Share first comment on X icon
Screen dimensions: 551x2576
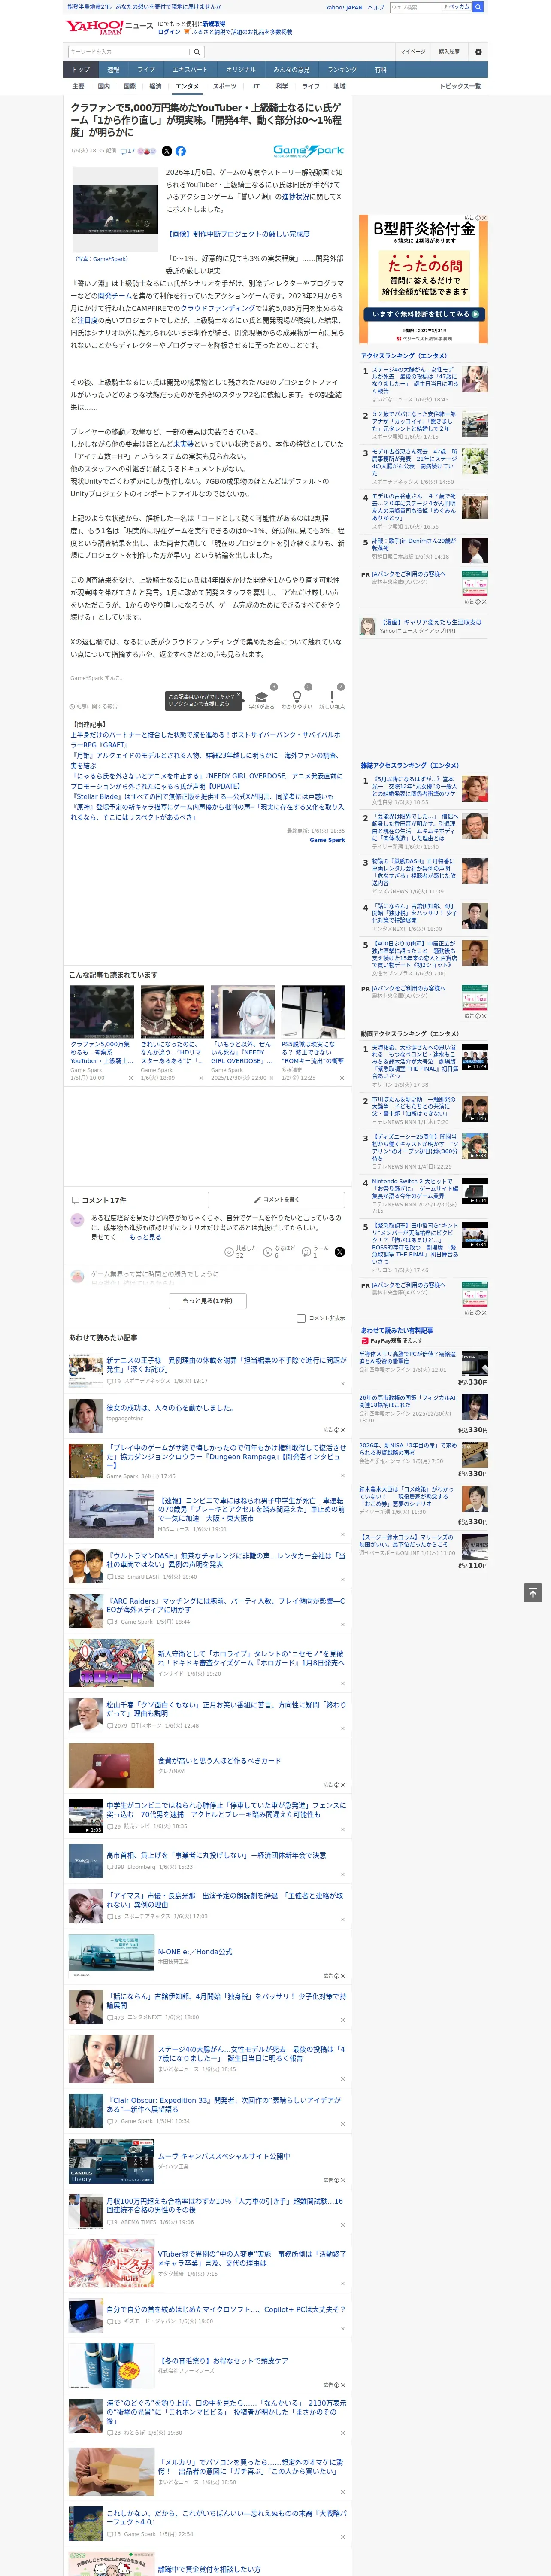tap(340, 1251)
